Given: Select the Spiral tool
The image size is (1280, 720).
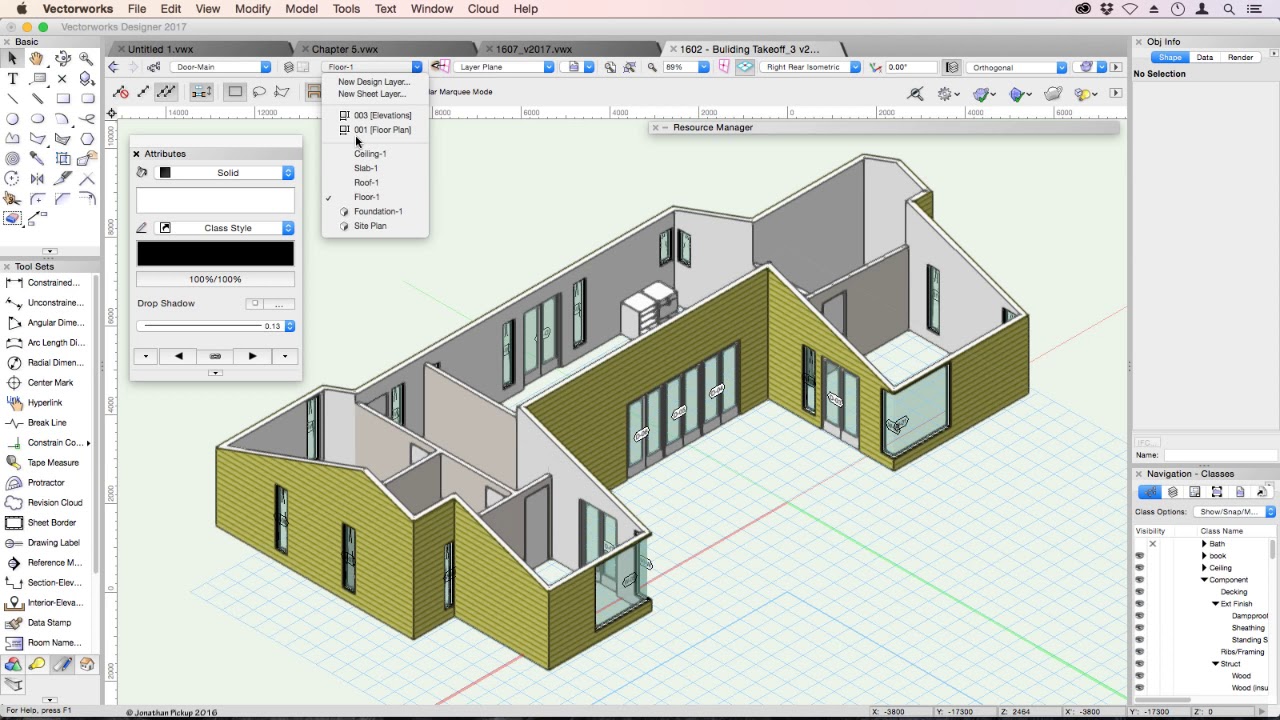Looking at the screenshot, I should [x=12, y=159].
